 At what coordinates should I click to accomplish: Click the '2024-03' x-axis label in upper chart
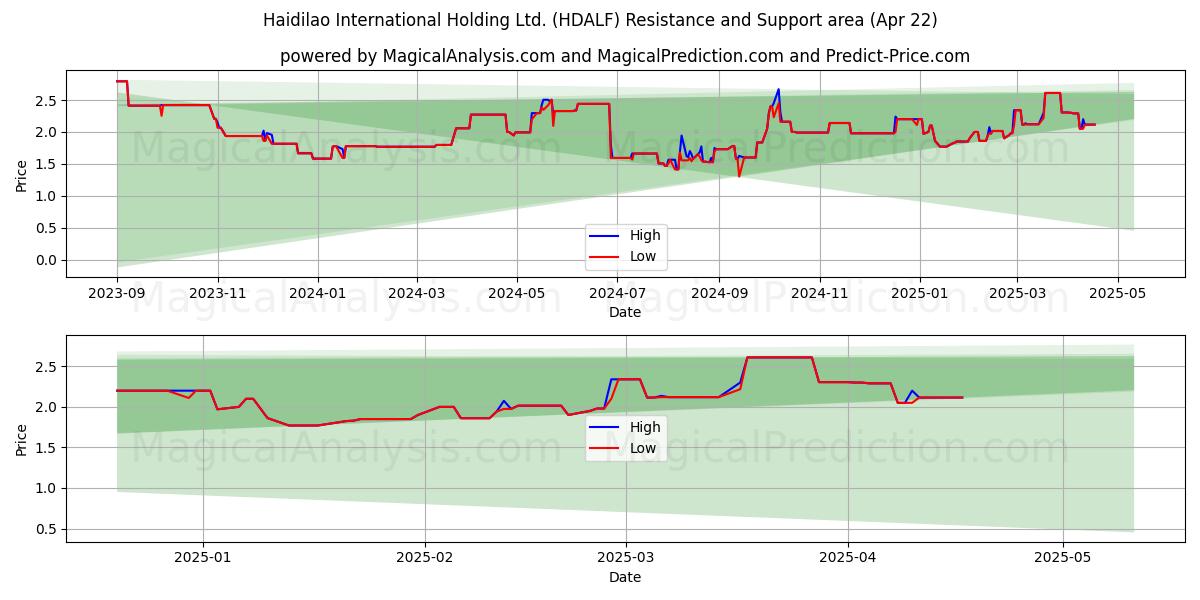click(x=417, y=294)
